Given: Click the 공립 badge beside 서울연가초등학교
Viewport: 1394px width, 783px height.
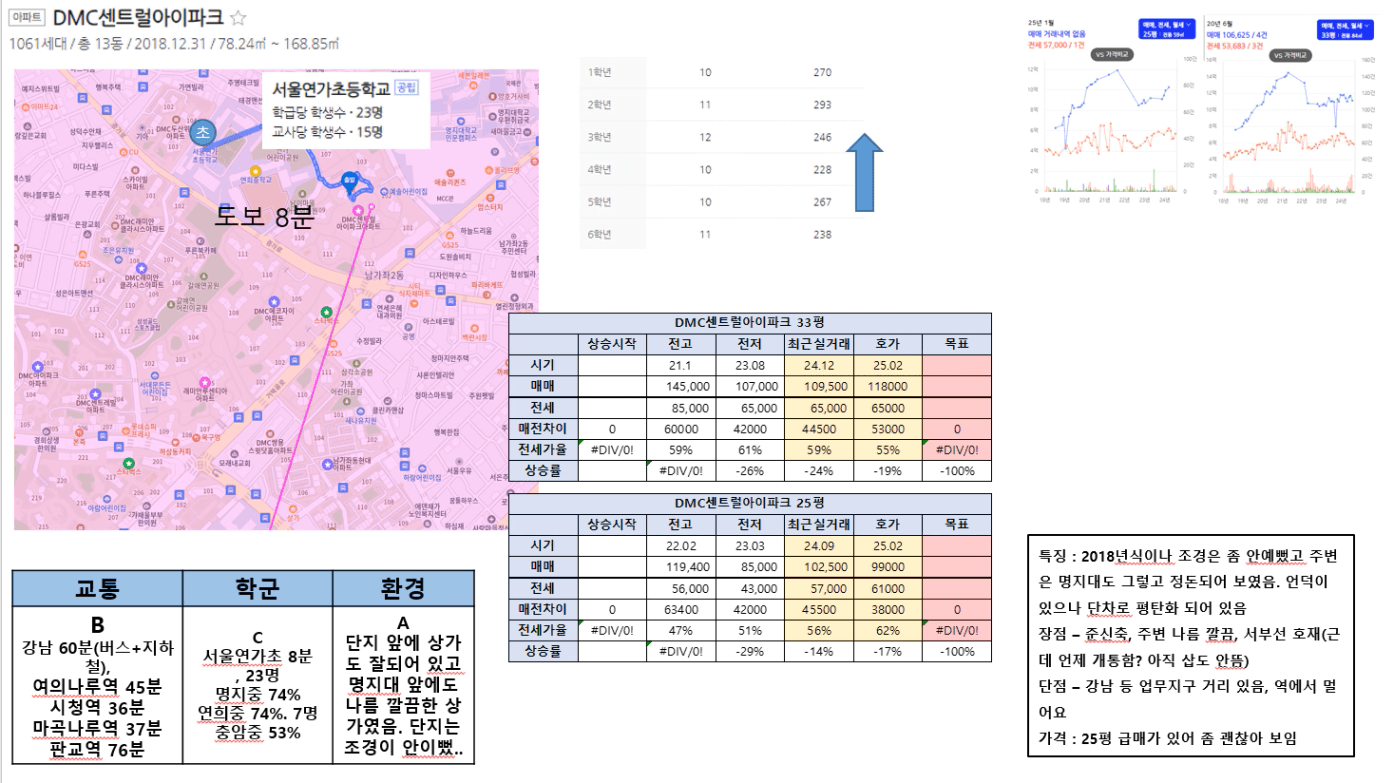Looking at the screenshot, I should [407, 88].
